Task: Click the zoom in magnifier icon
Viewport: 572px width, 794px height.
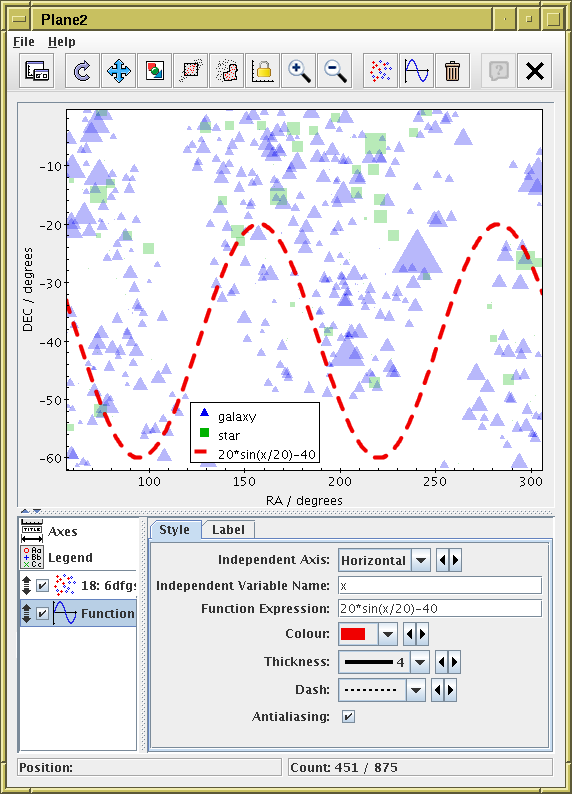Action: click(298, 71)
